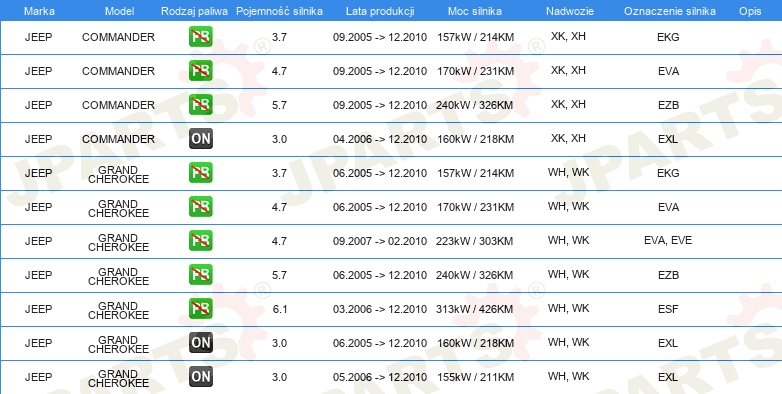The height and width of the screenshot is (394, 782).
Task: Click date range 09.2007 -> 02.2010
Action: tap(380, 241)
